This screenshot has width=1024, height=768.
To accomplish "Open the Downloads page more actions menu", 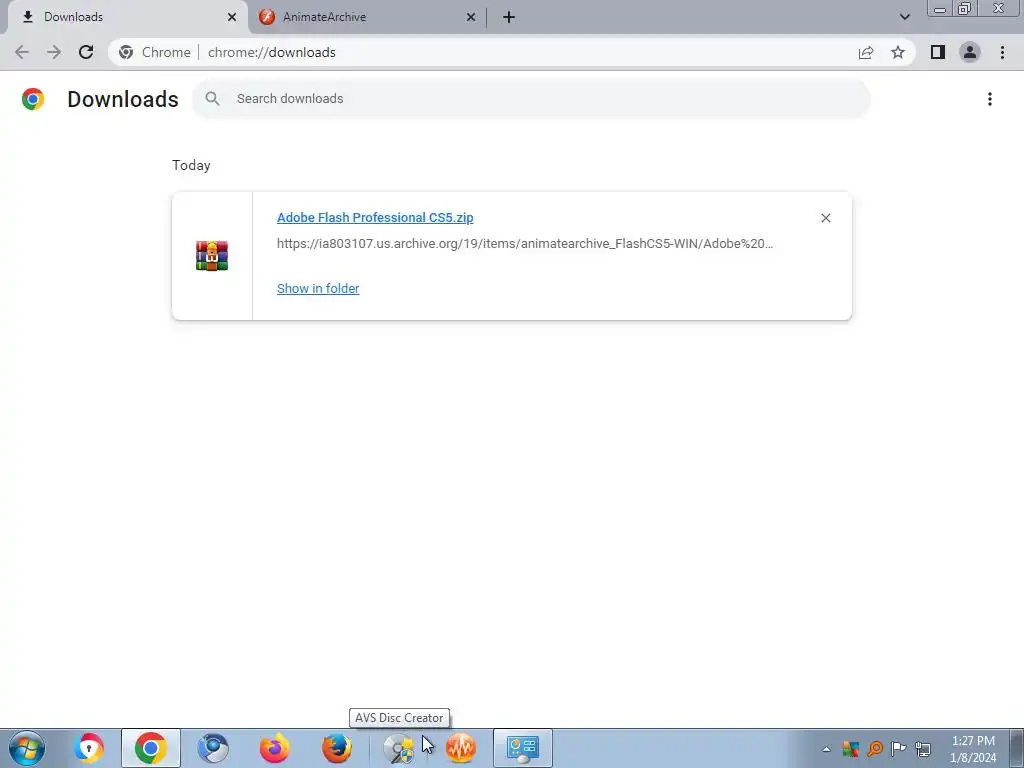I will [990, 99].
